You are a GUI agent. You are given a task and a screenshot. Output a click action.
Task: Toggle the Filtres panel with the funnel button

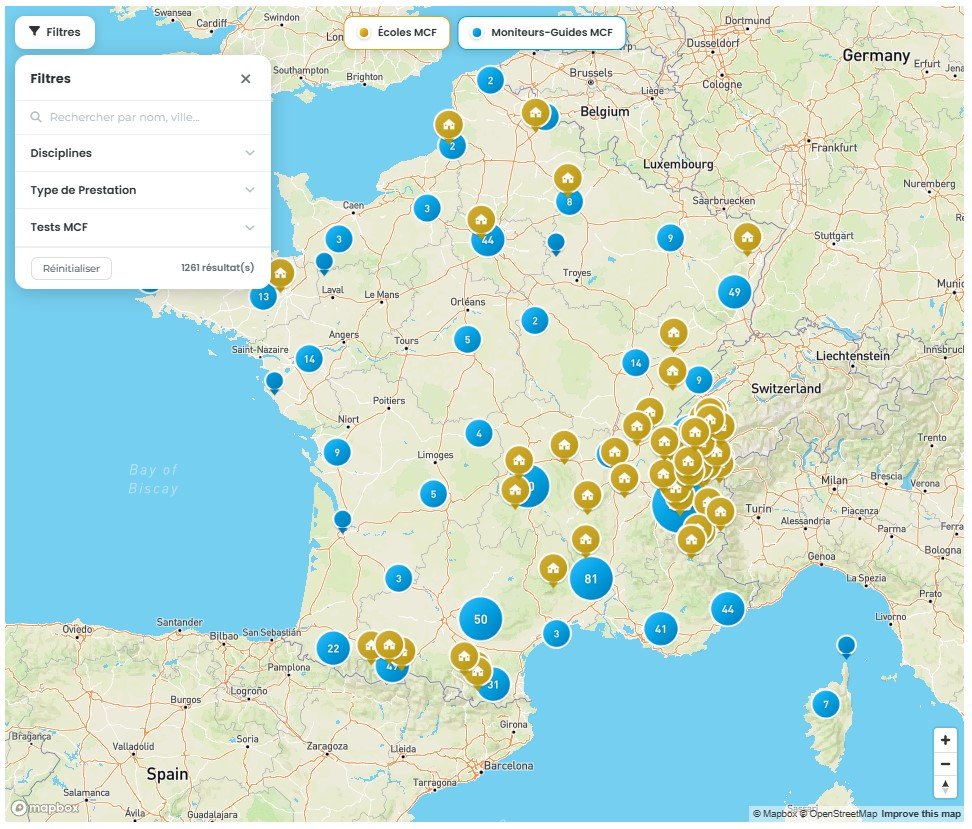55,31
